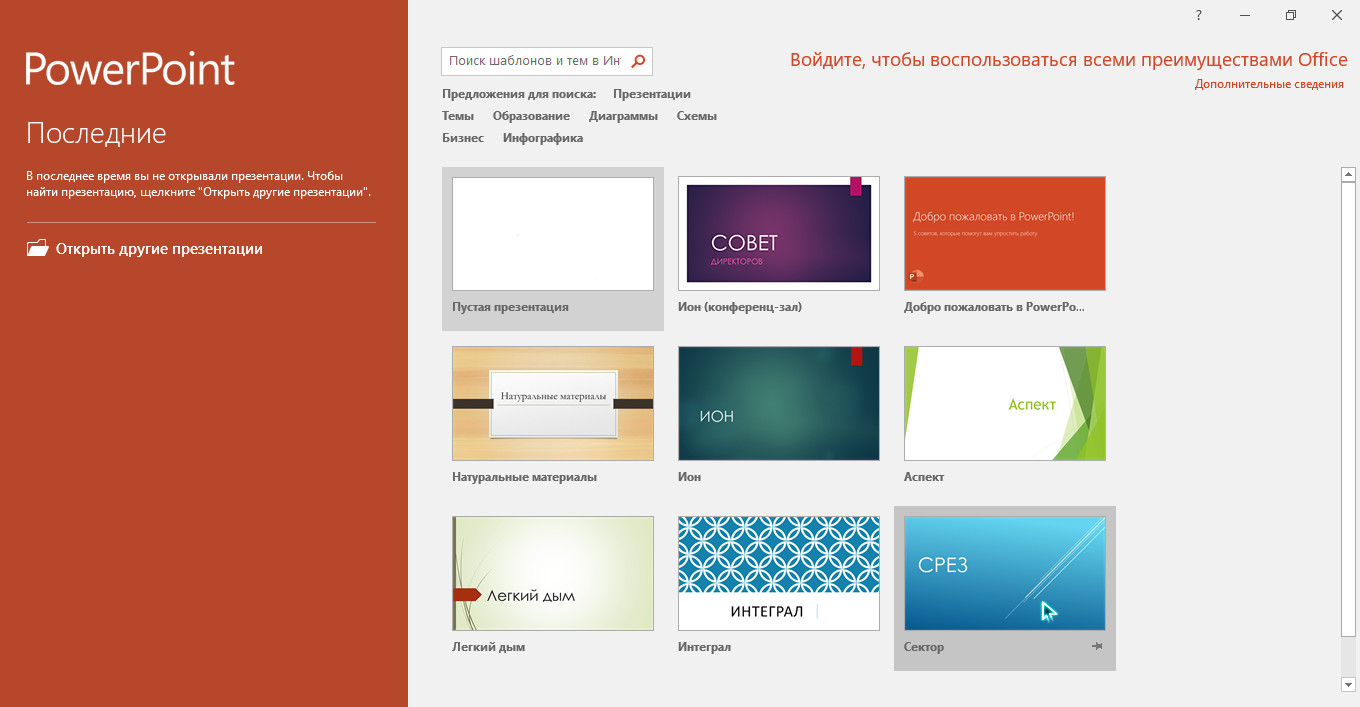Create a Пустая презентация blank presentation

click(x=552, y=234)
